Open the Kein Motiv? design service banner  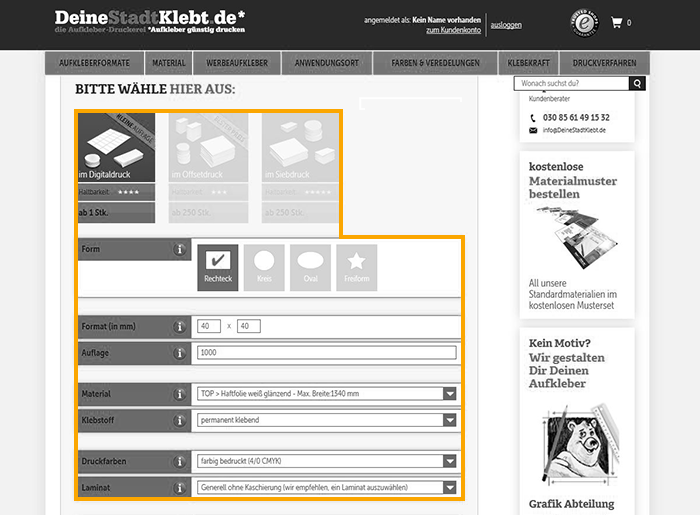(x=577, y=421)
